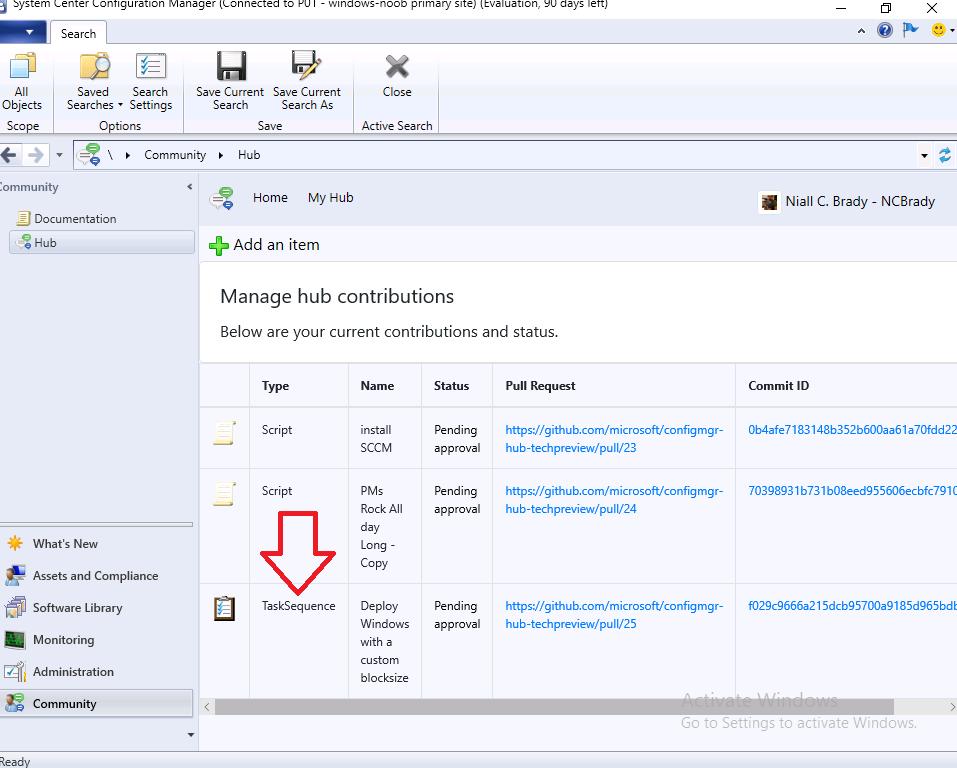This screenshot has height=768, width=957.
Task: Click the refresh icon beside the address bar
Action: point(945,155)
